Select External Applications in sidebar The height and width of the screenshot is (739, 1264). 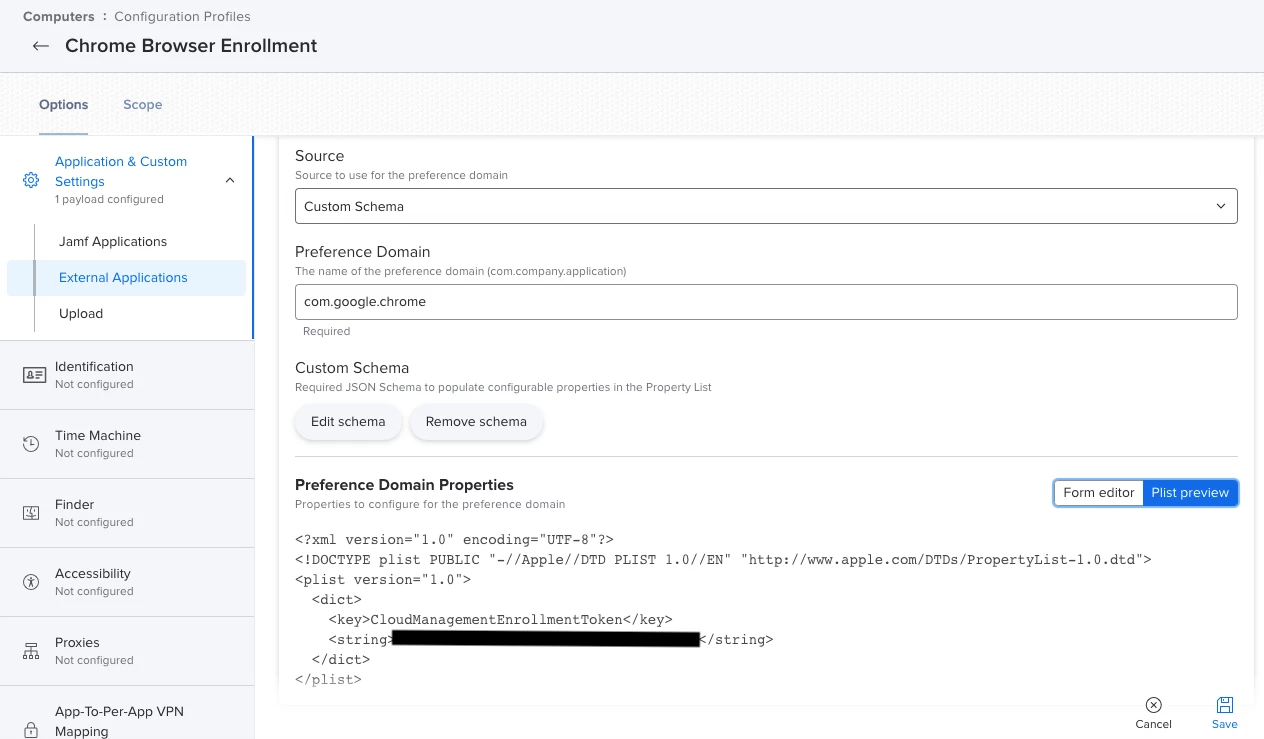click(126, 277)
